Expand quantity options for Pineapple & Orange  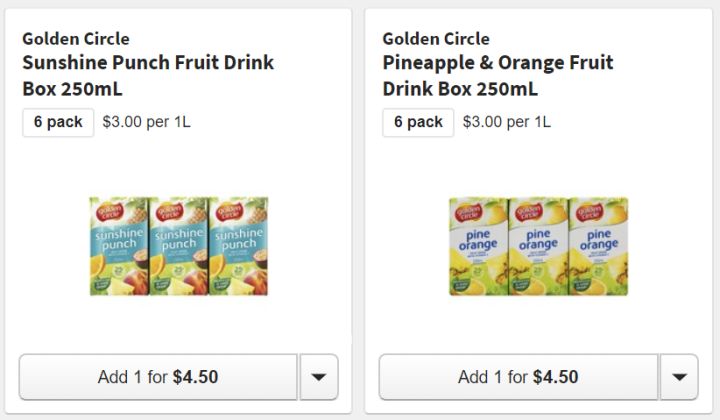tap(679, 377)
